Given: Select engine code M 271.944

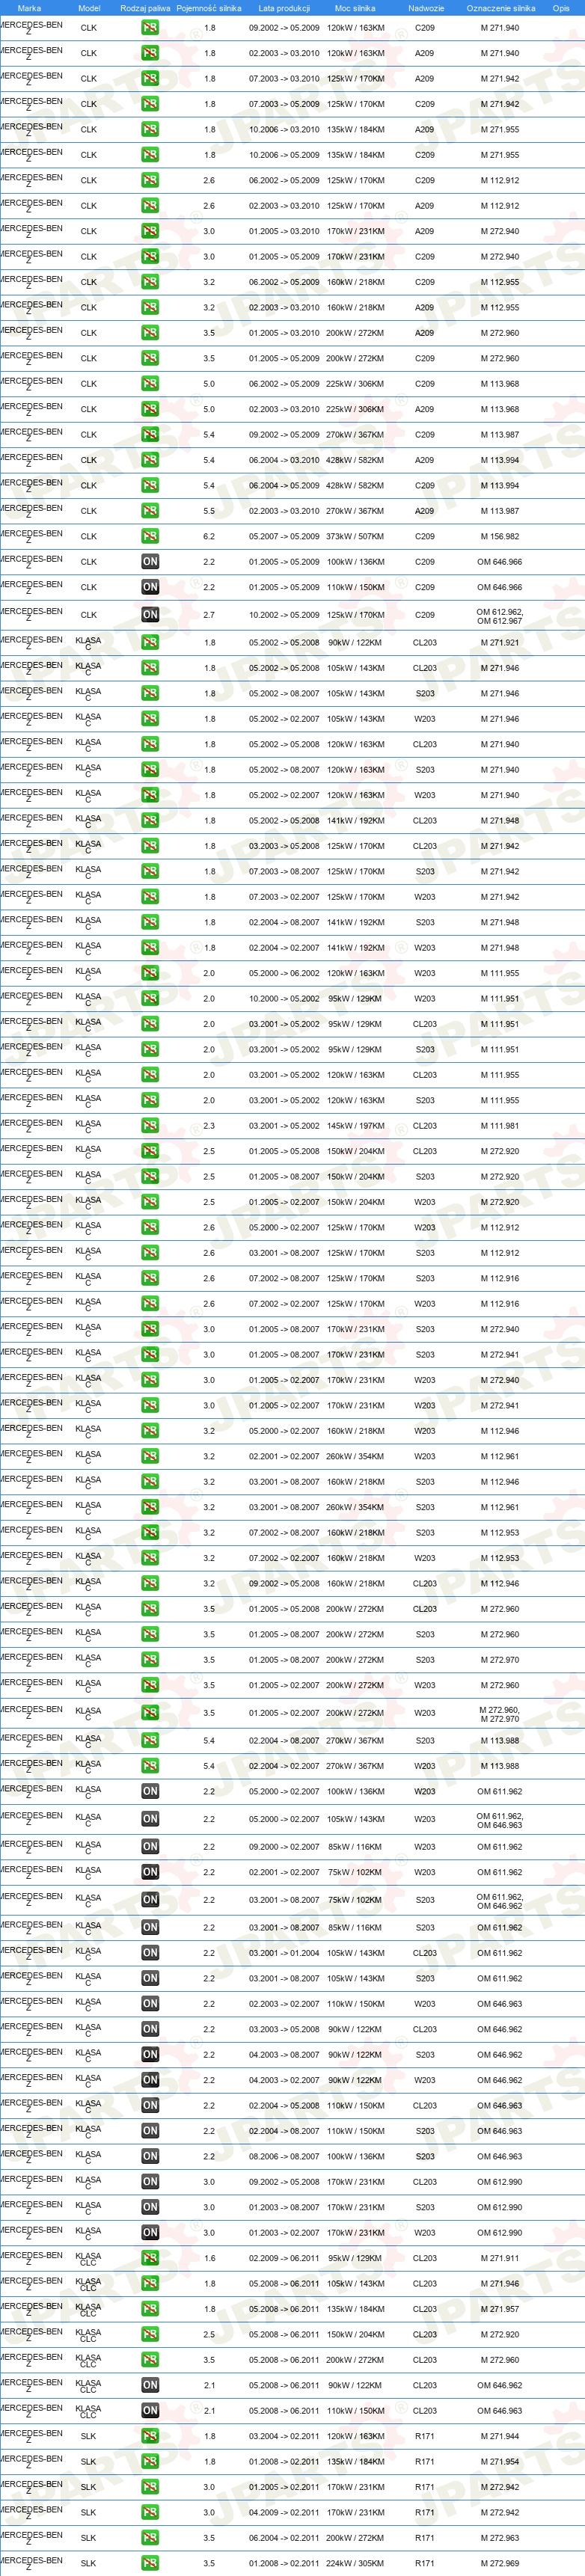Looking at the screenshot, I should coord(499,2436).
